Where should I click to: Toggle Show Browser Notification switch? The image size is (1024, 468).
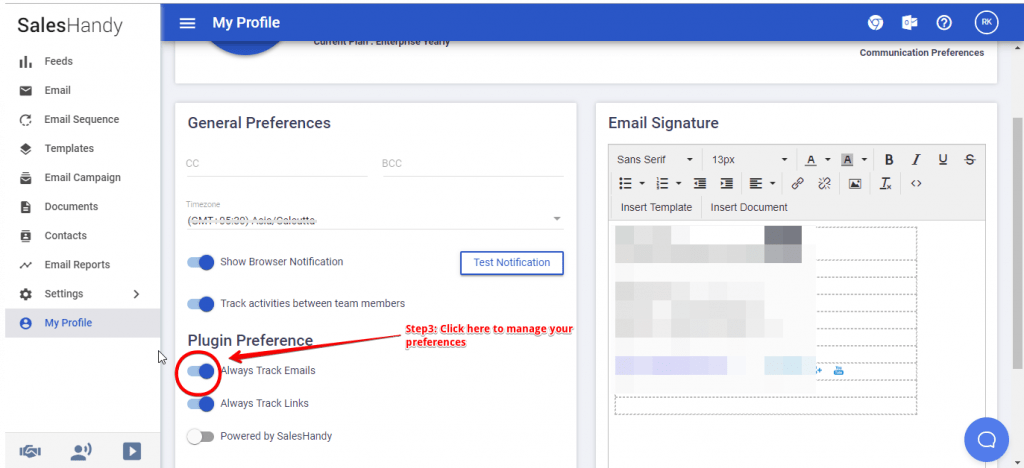200,262
